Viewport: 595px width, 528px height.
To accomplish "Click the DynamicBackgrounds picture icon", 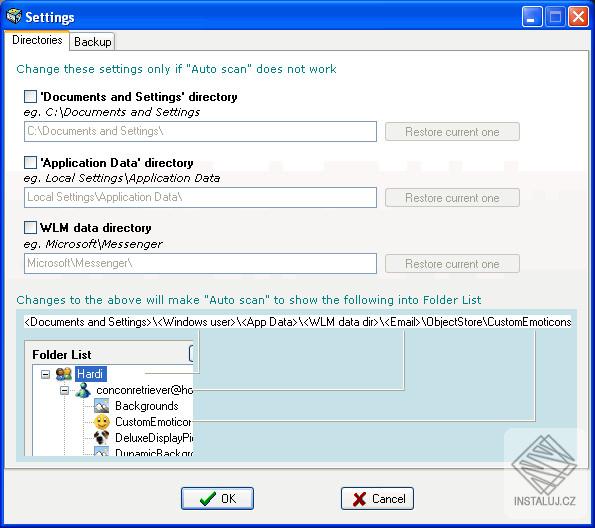I will pyautogui.click(x=101, y=451).
